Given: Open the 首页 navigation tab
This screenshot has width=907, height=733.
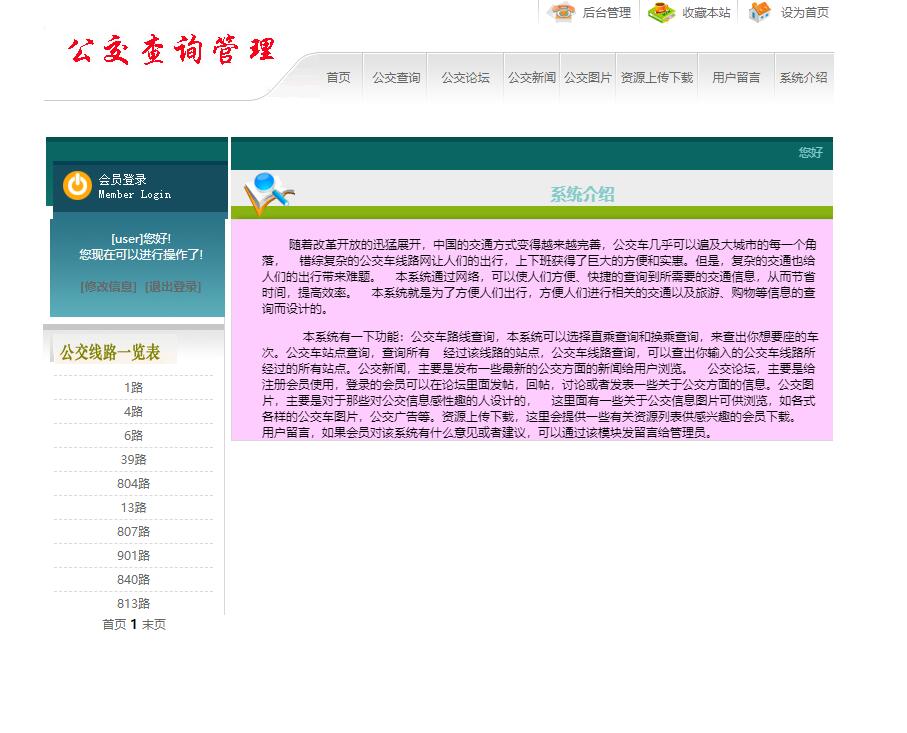Looking at the screenshot, I should point(337,75).
